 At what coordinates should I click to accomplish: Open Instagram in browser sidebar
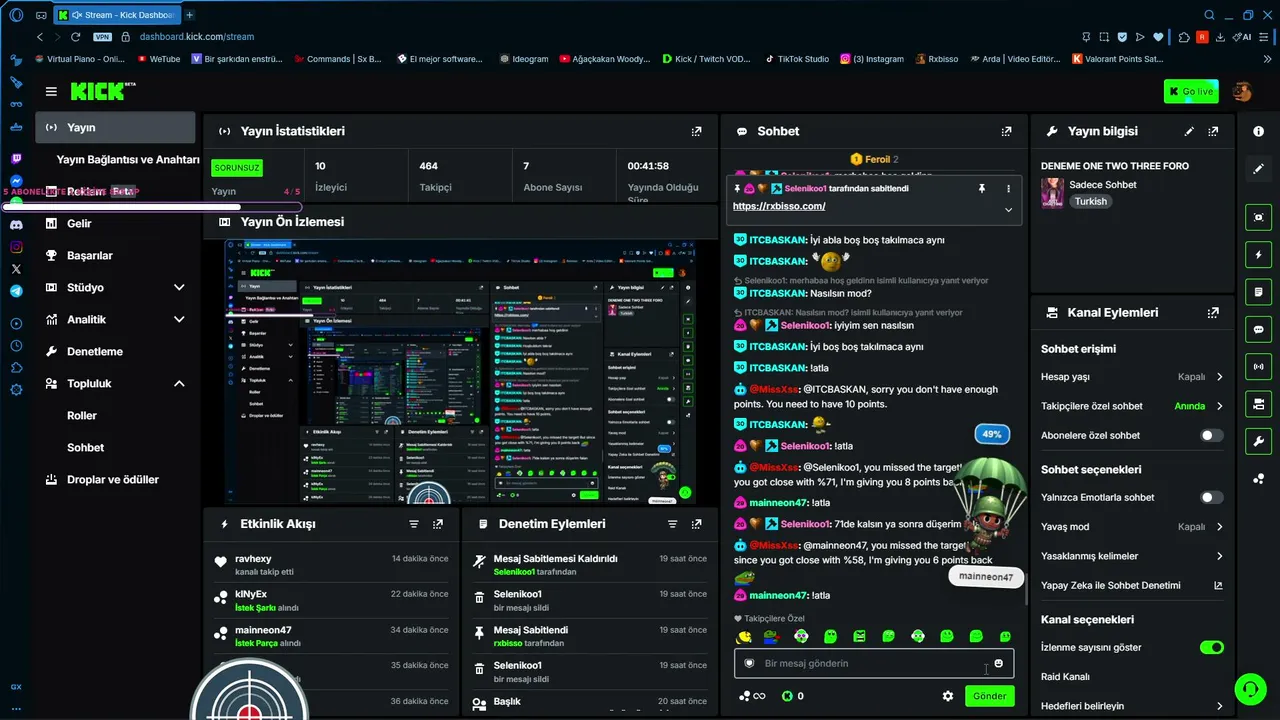[16, 247]
